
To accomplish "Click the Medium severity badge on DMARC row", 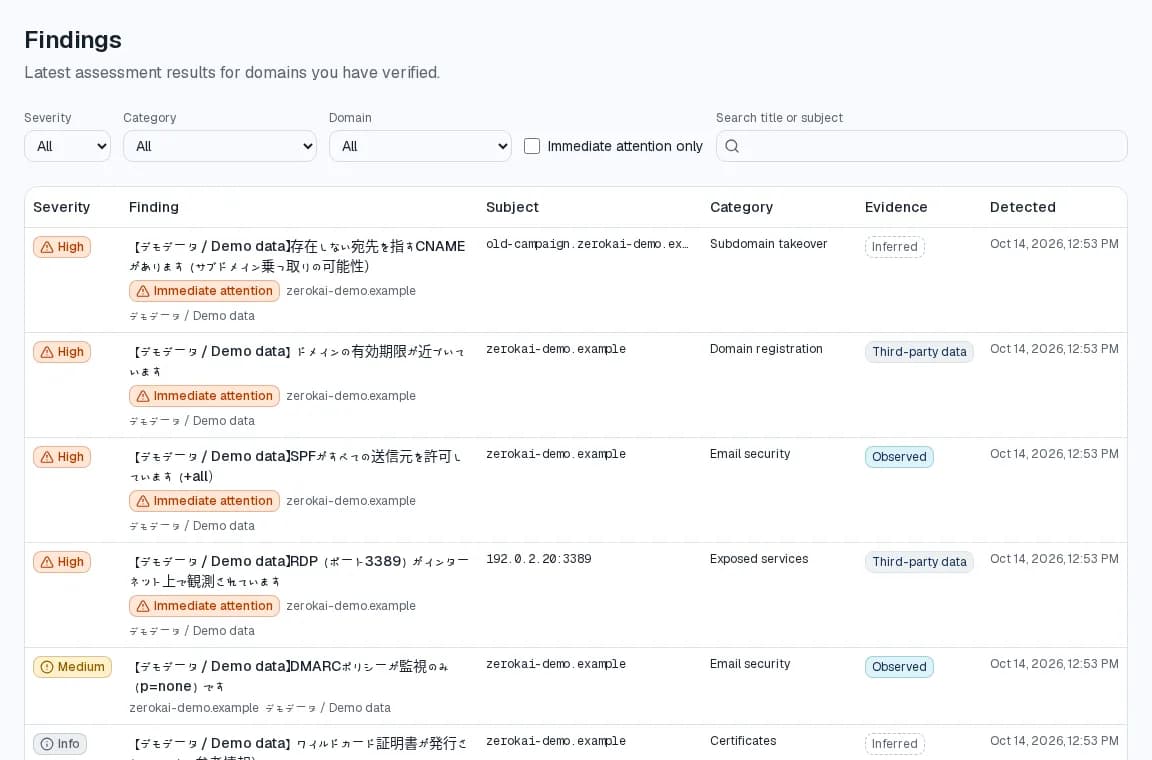I will pos(72,667).
